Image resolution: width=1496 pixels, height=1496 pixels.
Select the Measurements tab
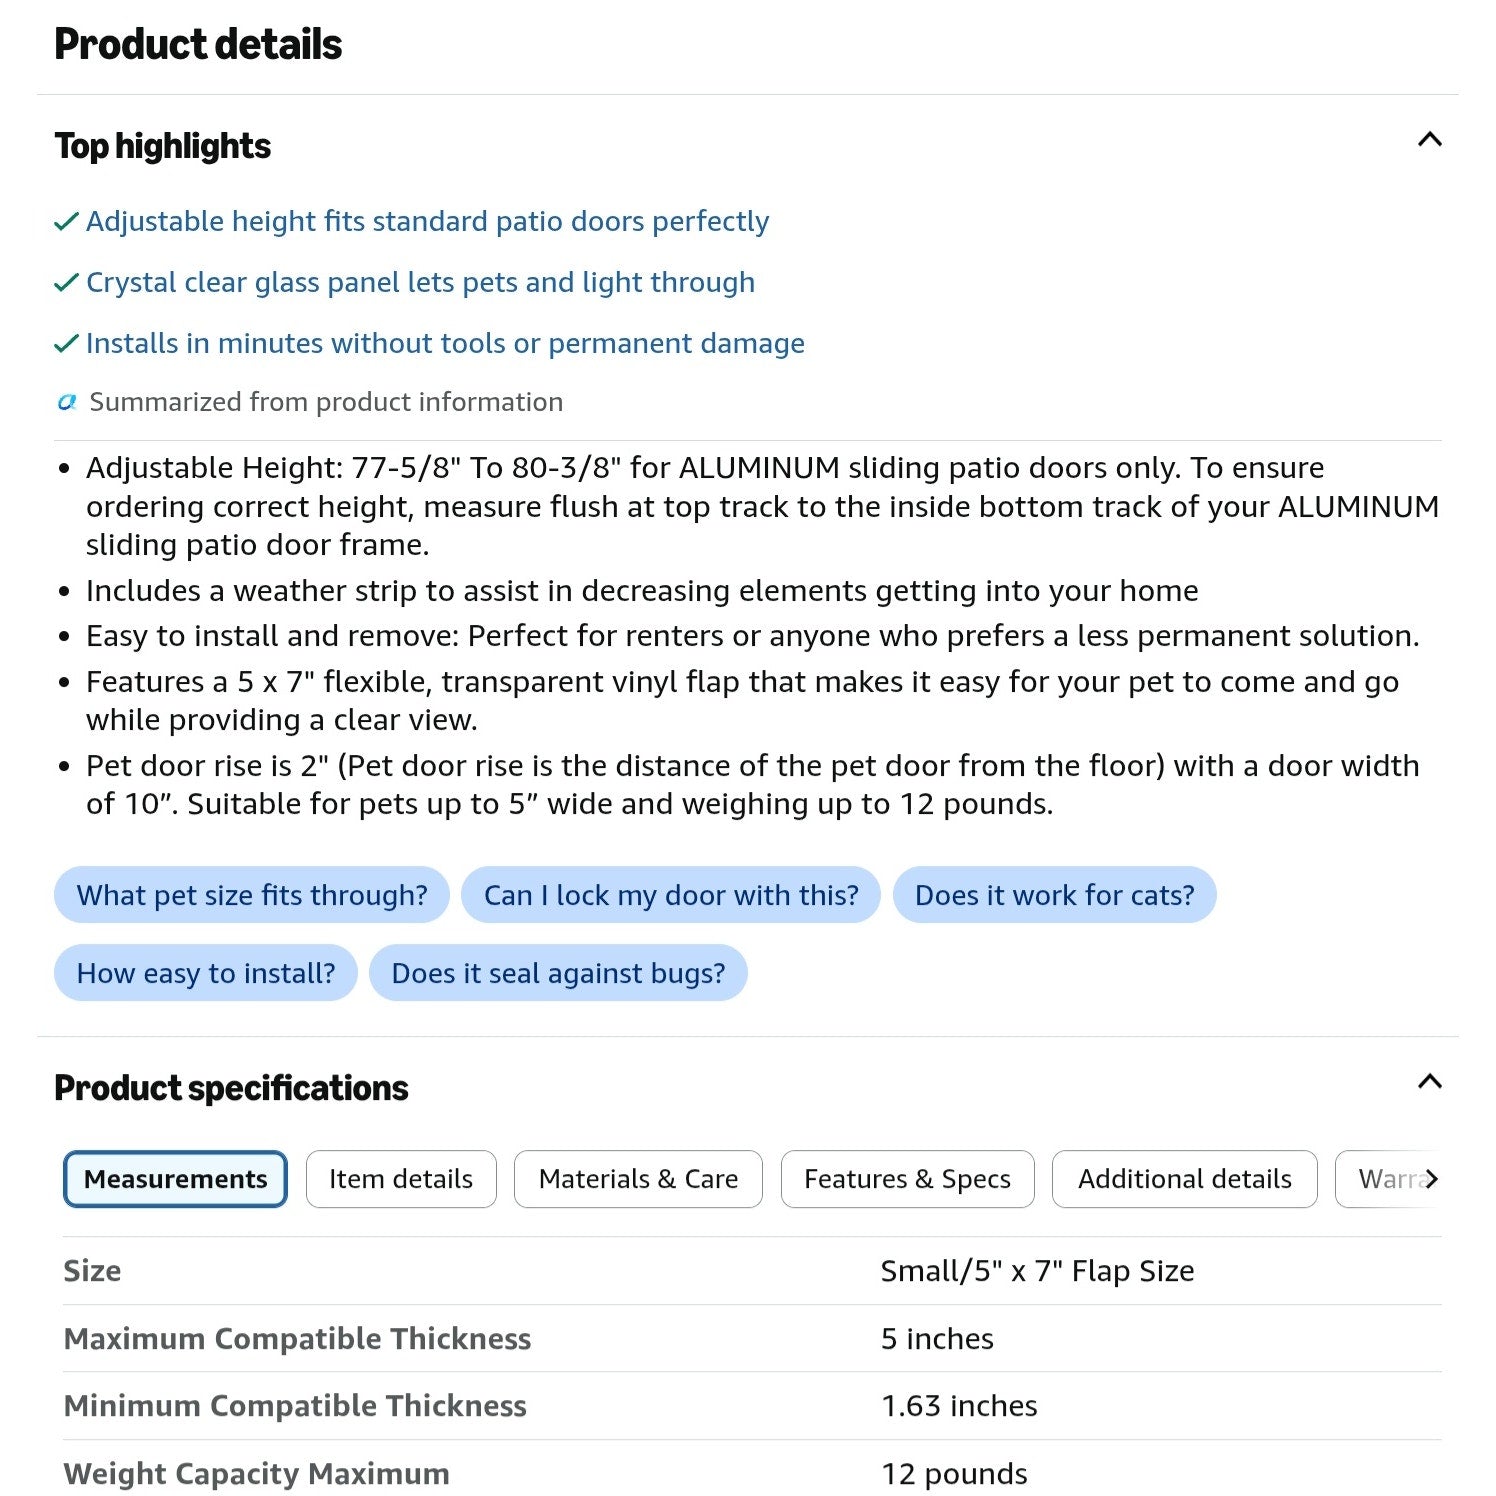coord(175,1179)
